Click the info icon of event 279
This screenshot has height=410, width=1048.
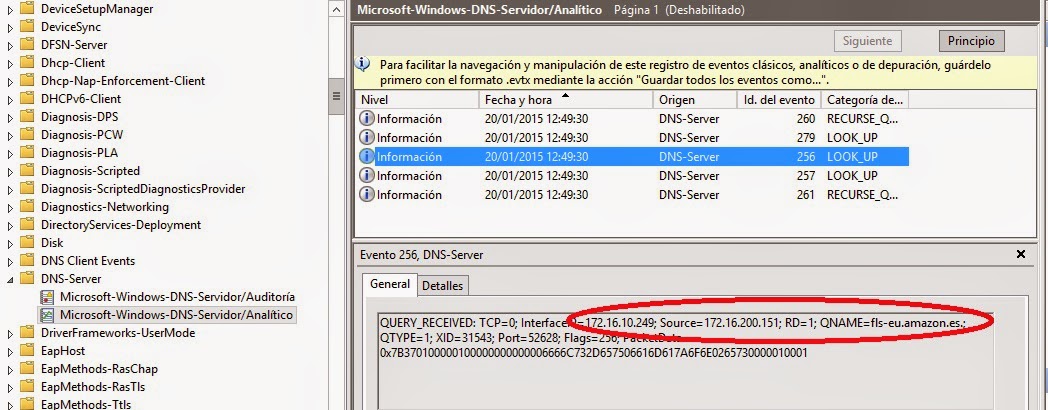[x=367, y=138]
